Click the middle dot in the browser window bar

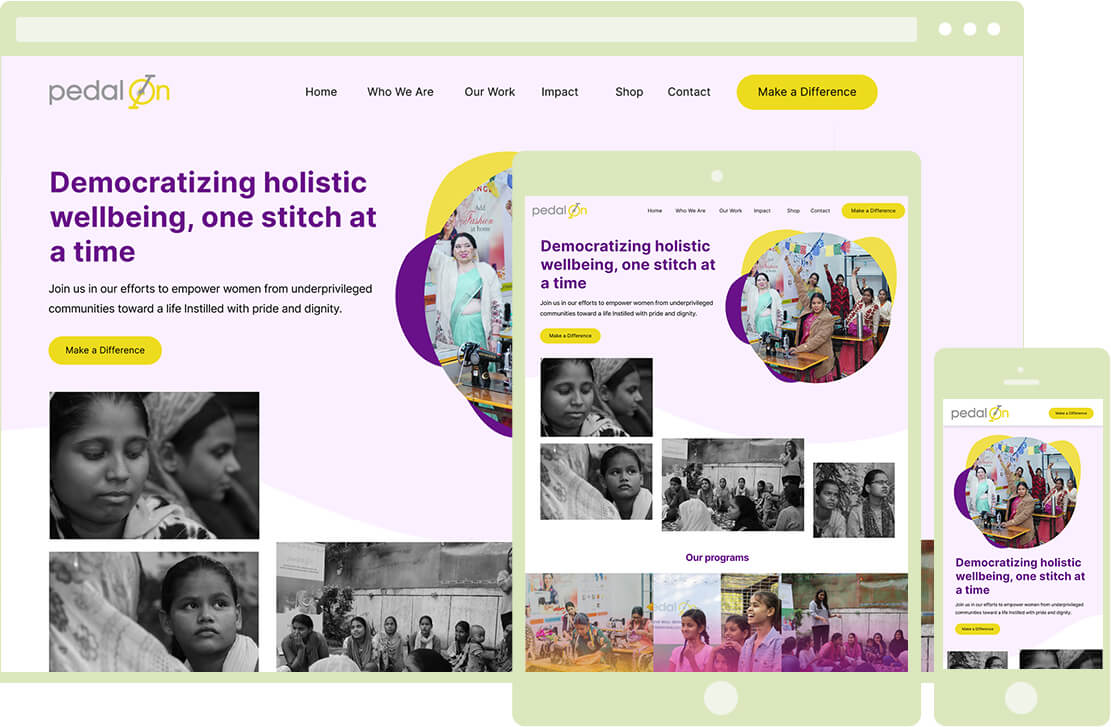tap(969, 29)
